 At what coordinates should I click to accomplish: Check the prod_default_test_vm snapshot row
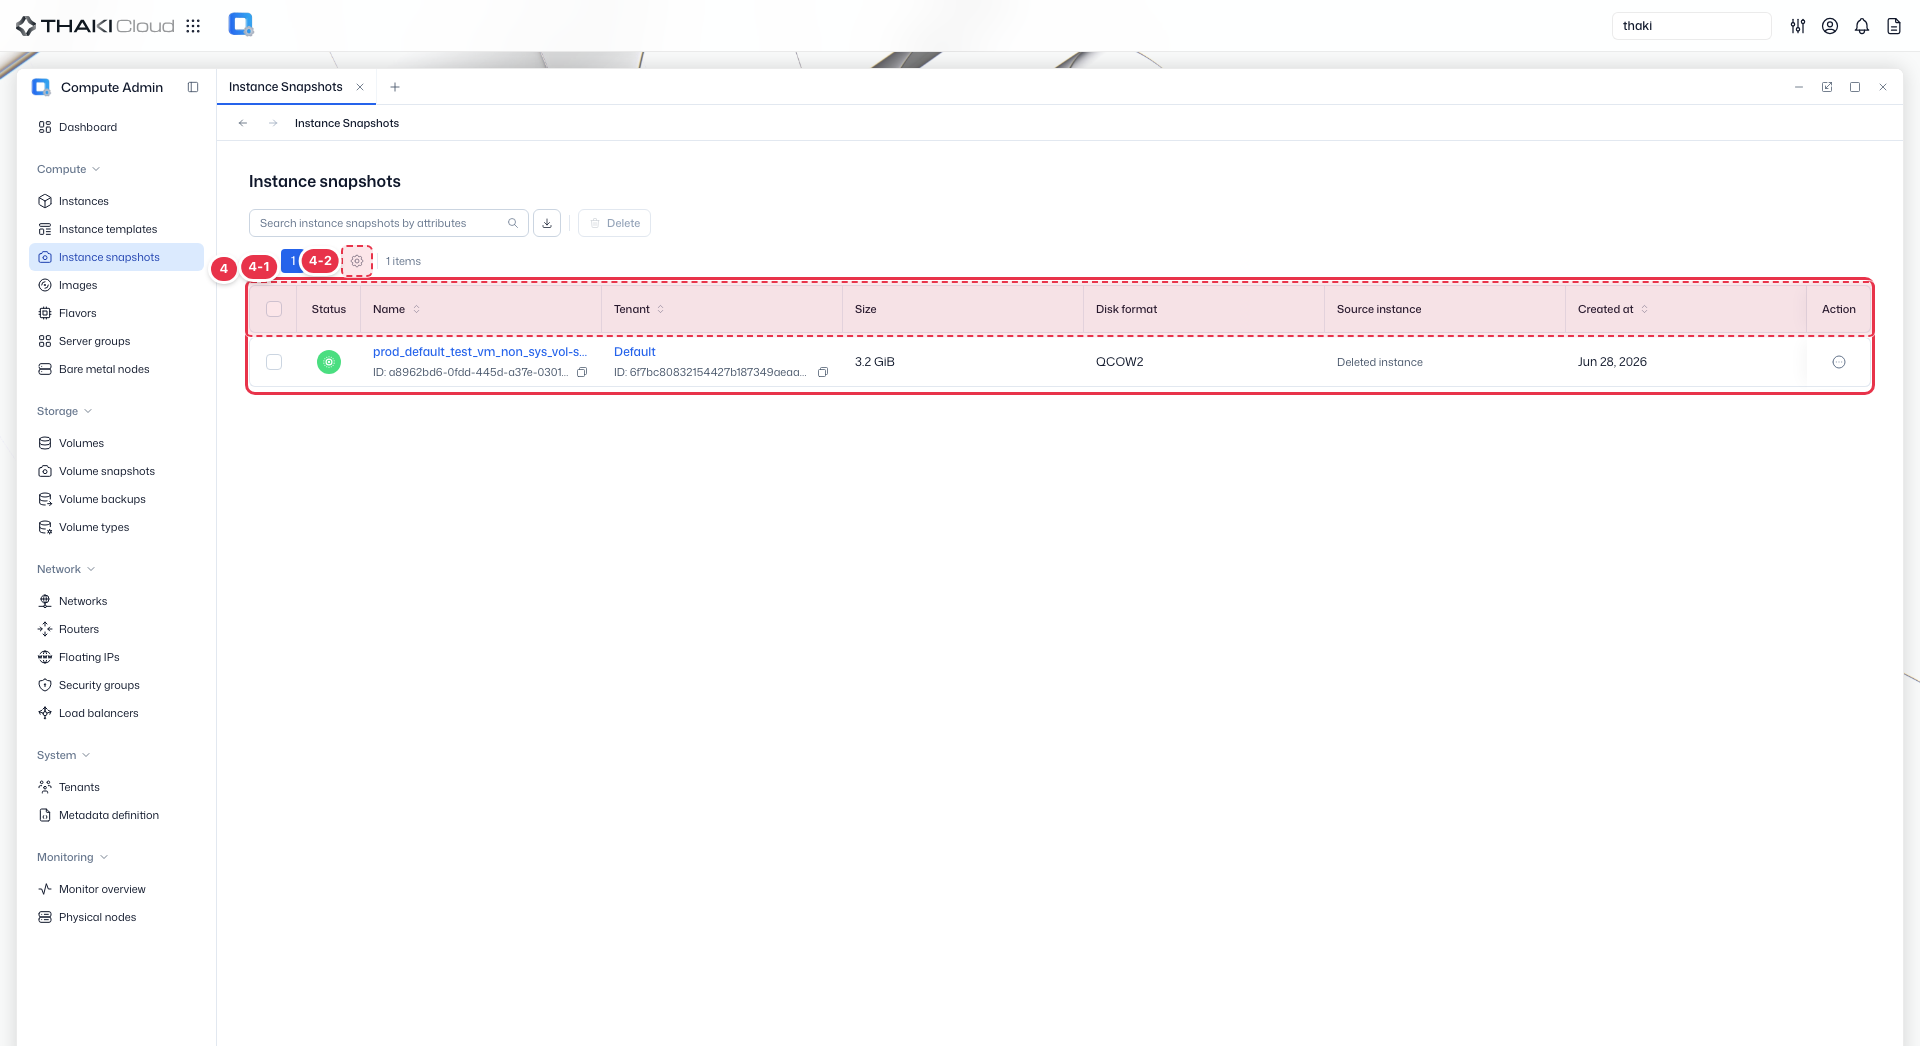(274, 362)
